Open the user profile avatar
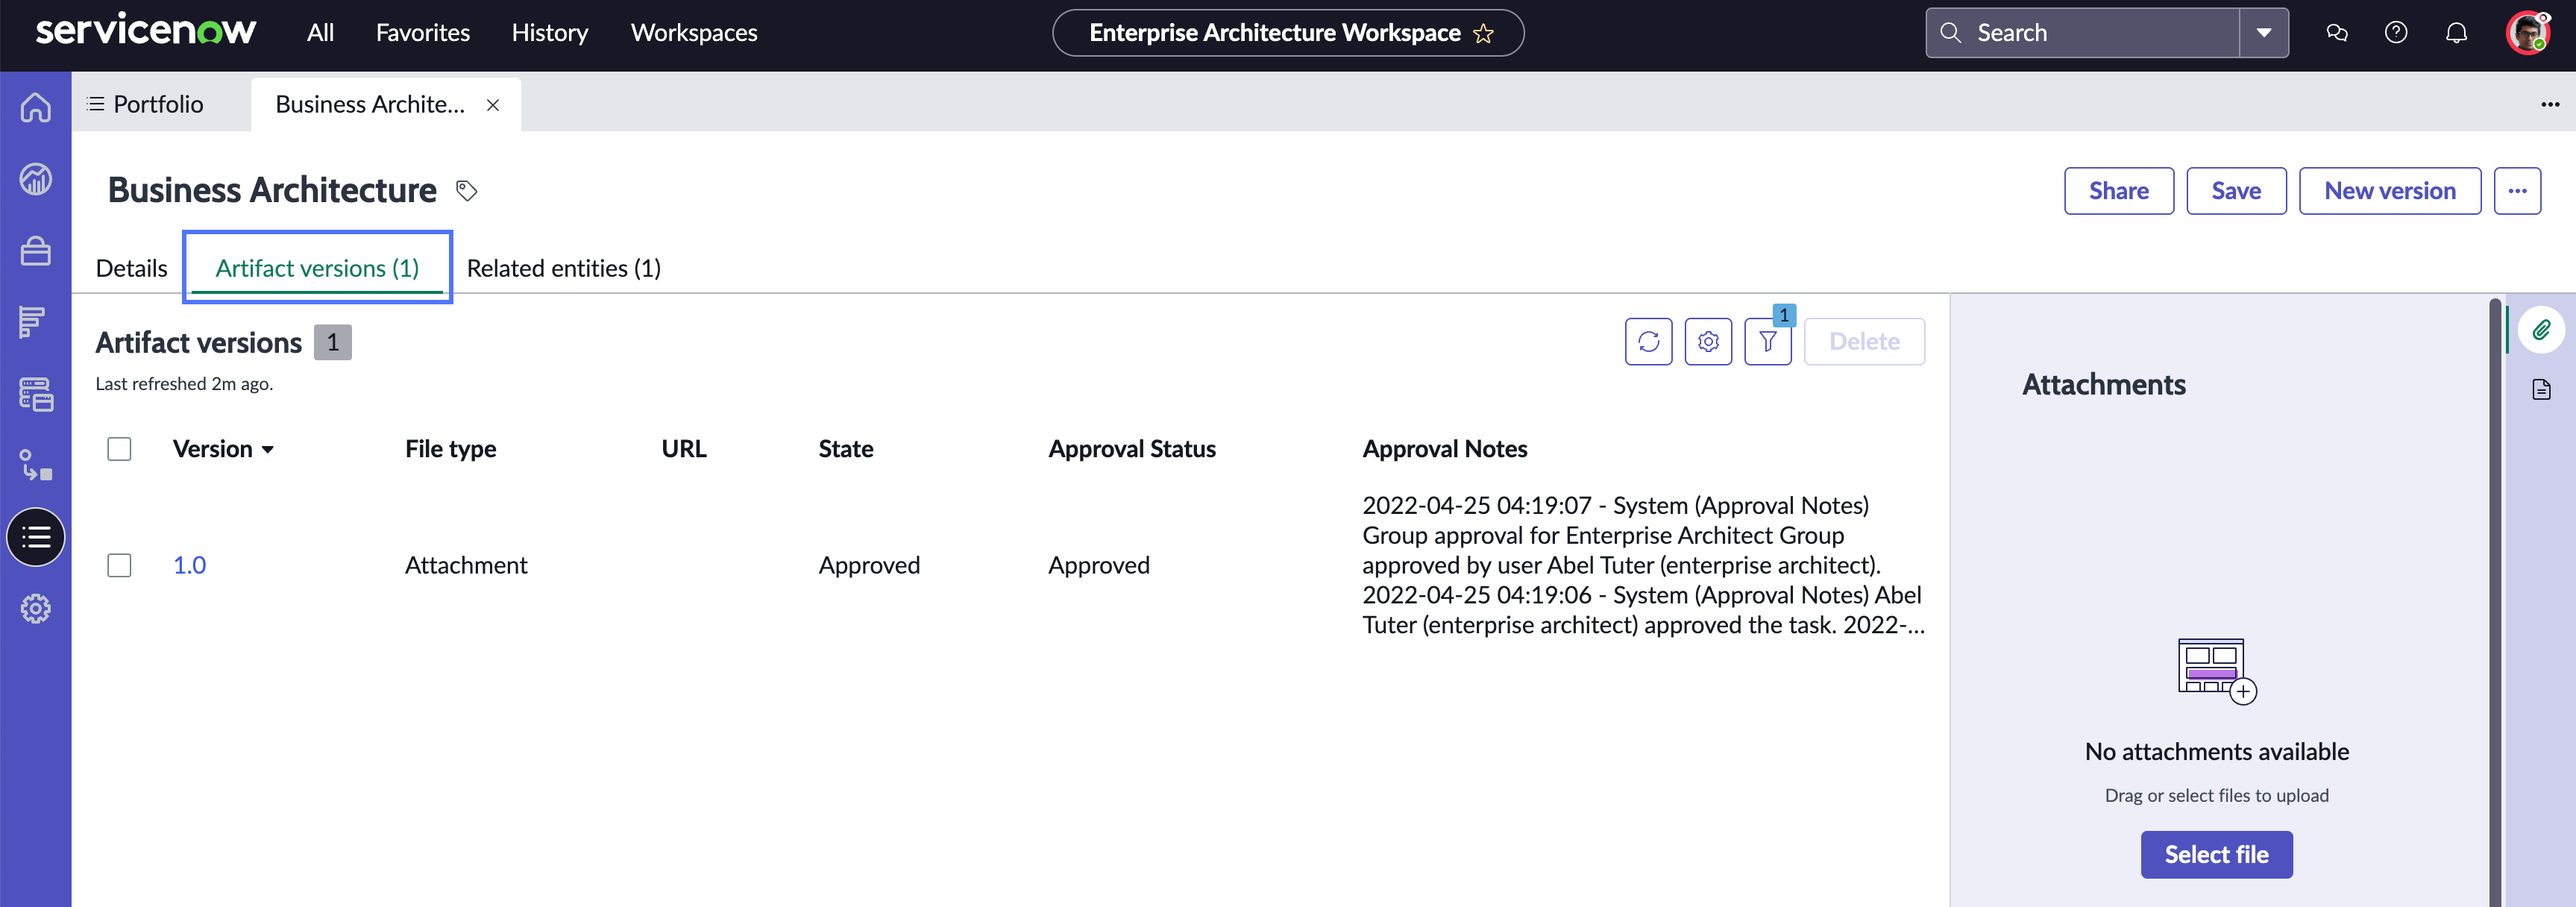Image resolution: width=2576 pixels, height=907 pixels. pos(2527,33)
